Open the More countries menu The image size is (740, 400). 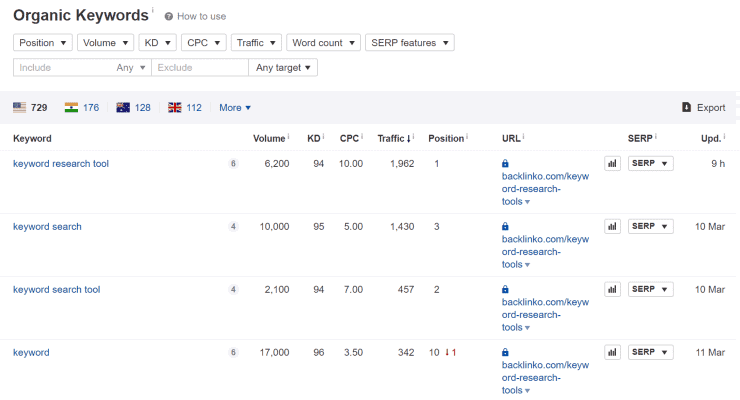(x=235, y=108)
